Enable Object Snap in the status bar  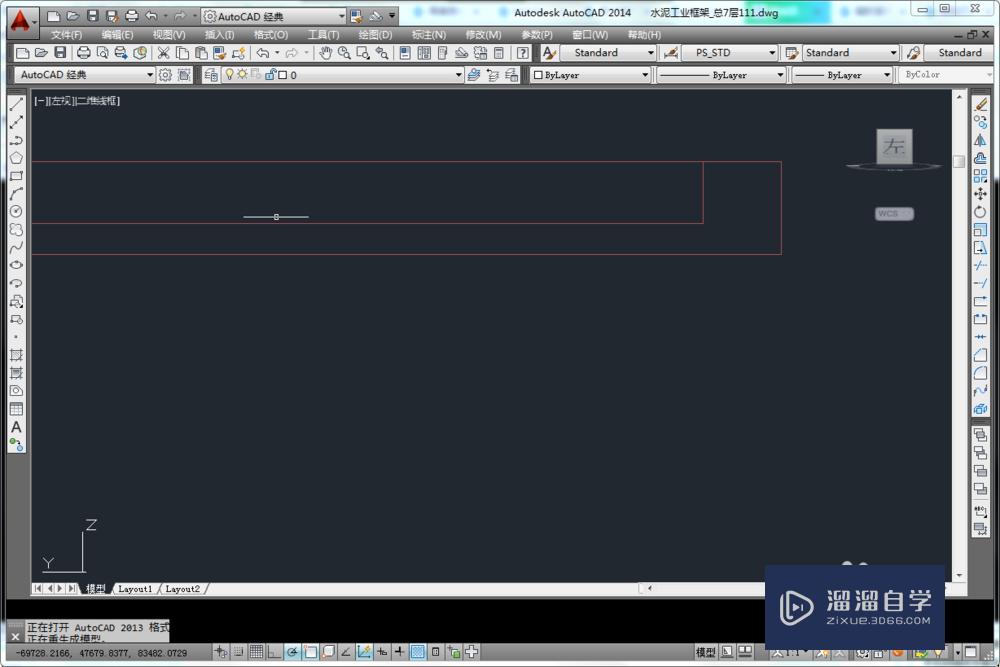309,651
